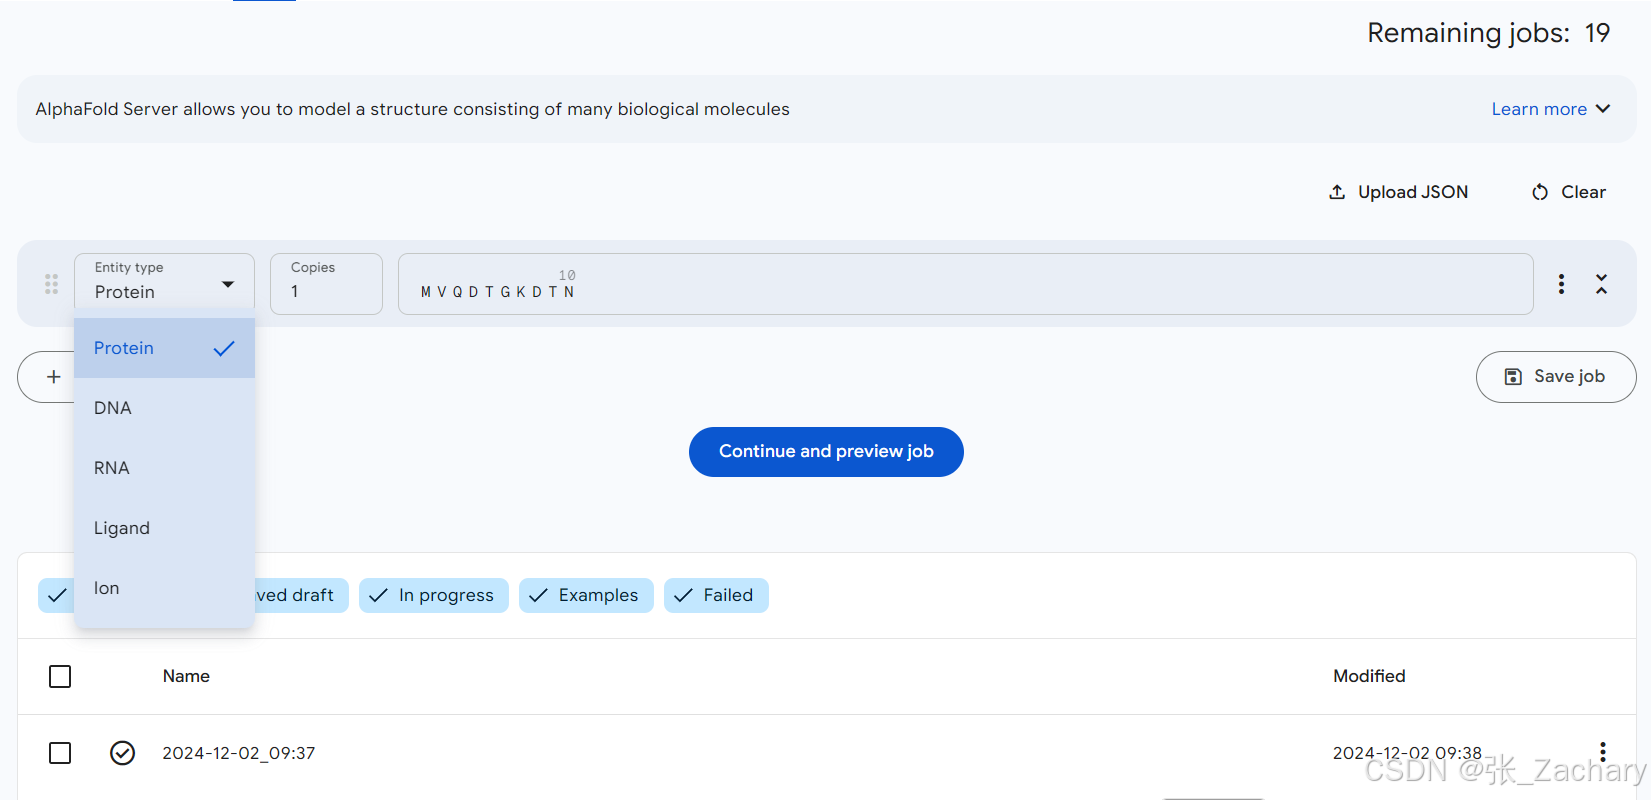Select Ligand in the entity type list

click(x=164, y=528)
